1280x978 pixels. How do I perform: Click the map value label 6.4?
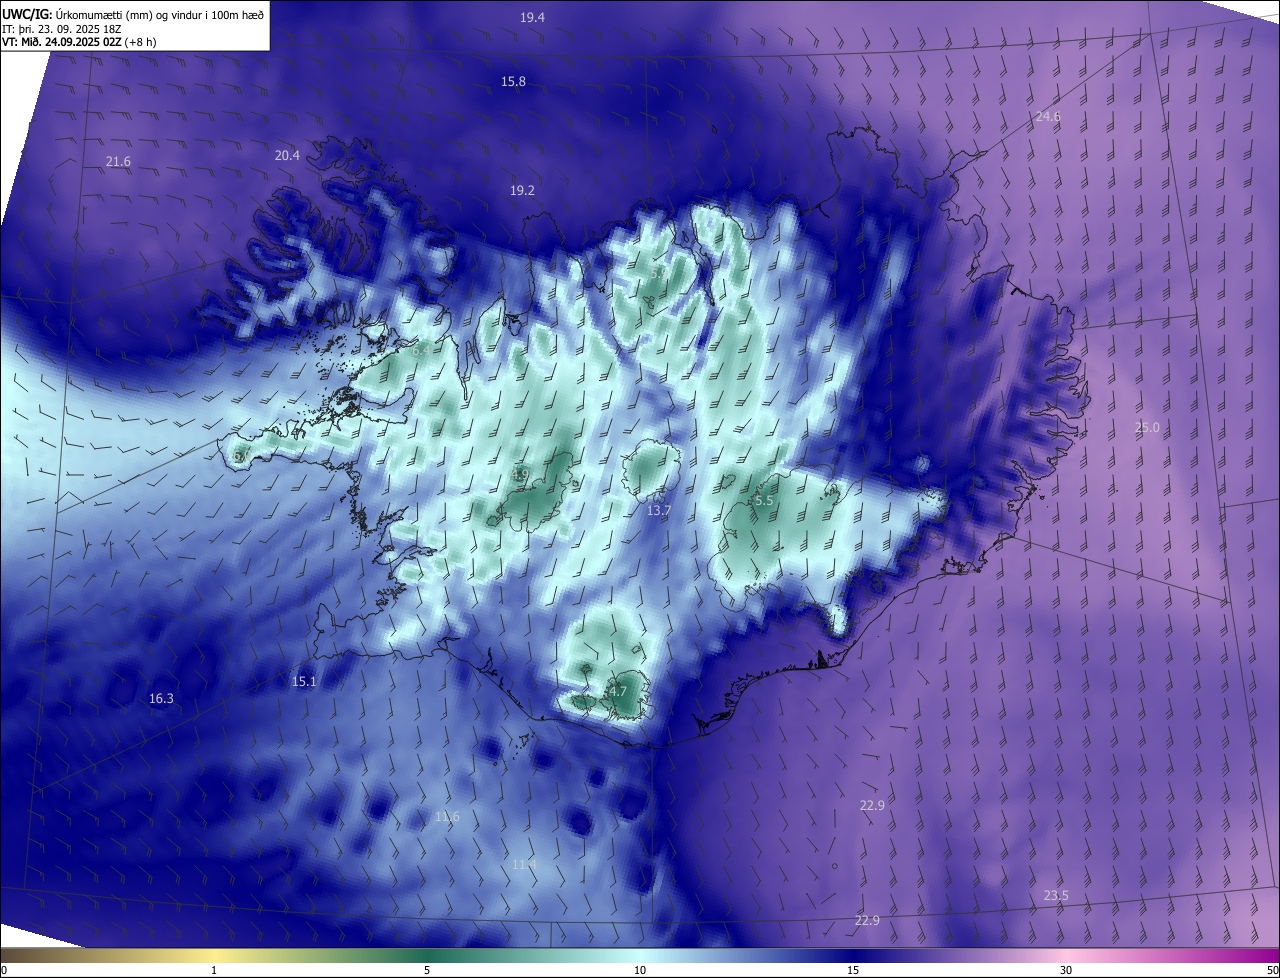(x=421, y=351)
